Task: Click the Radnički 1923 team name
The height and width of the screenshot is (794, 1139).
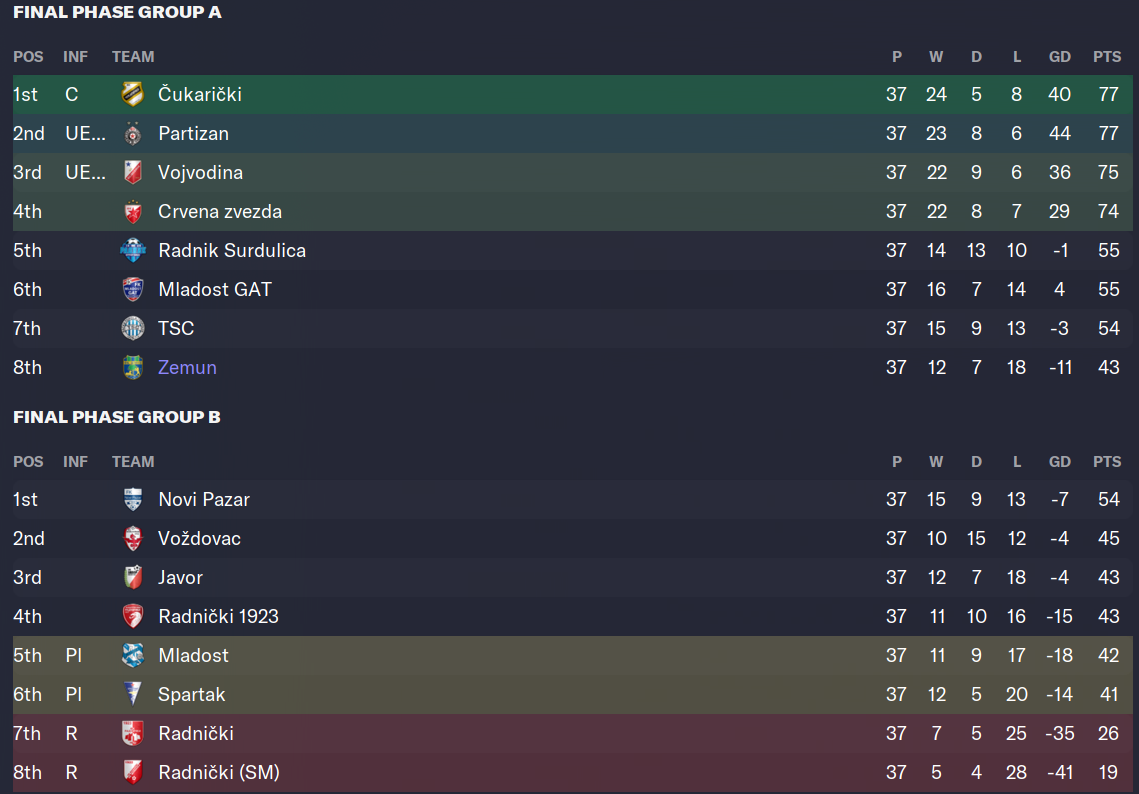Action: (218, 617)
